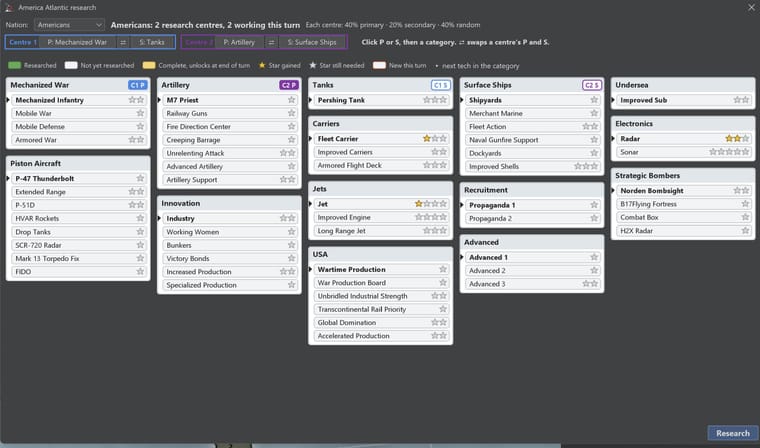Click the gold star on Fleet Carrier row
Viewport: 760px width, 448px height.
427,139
